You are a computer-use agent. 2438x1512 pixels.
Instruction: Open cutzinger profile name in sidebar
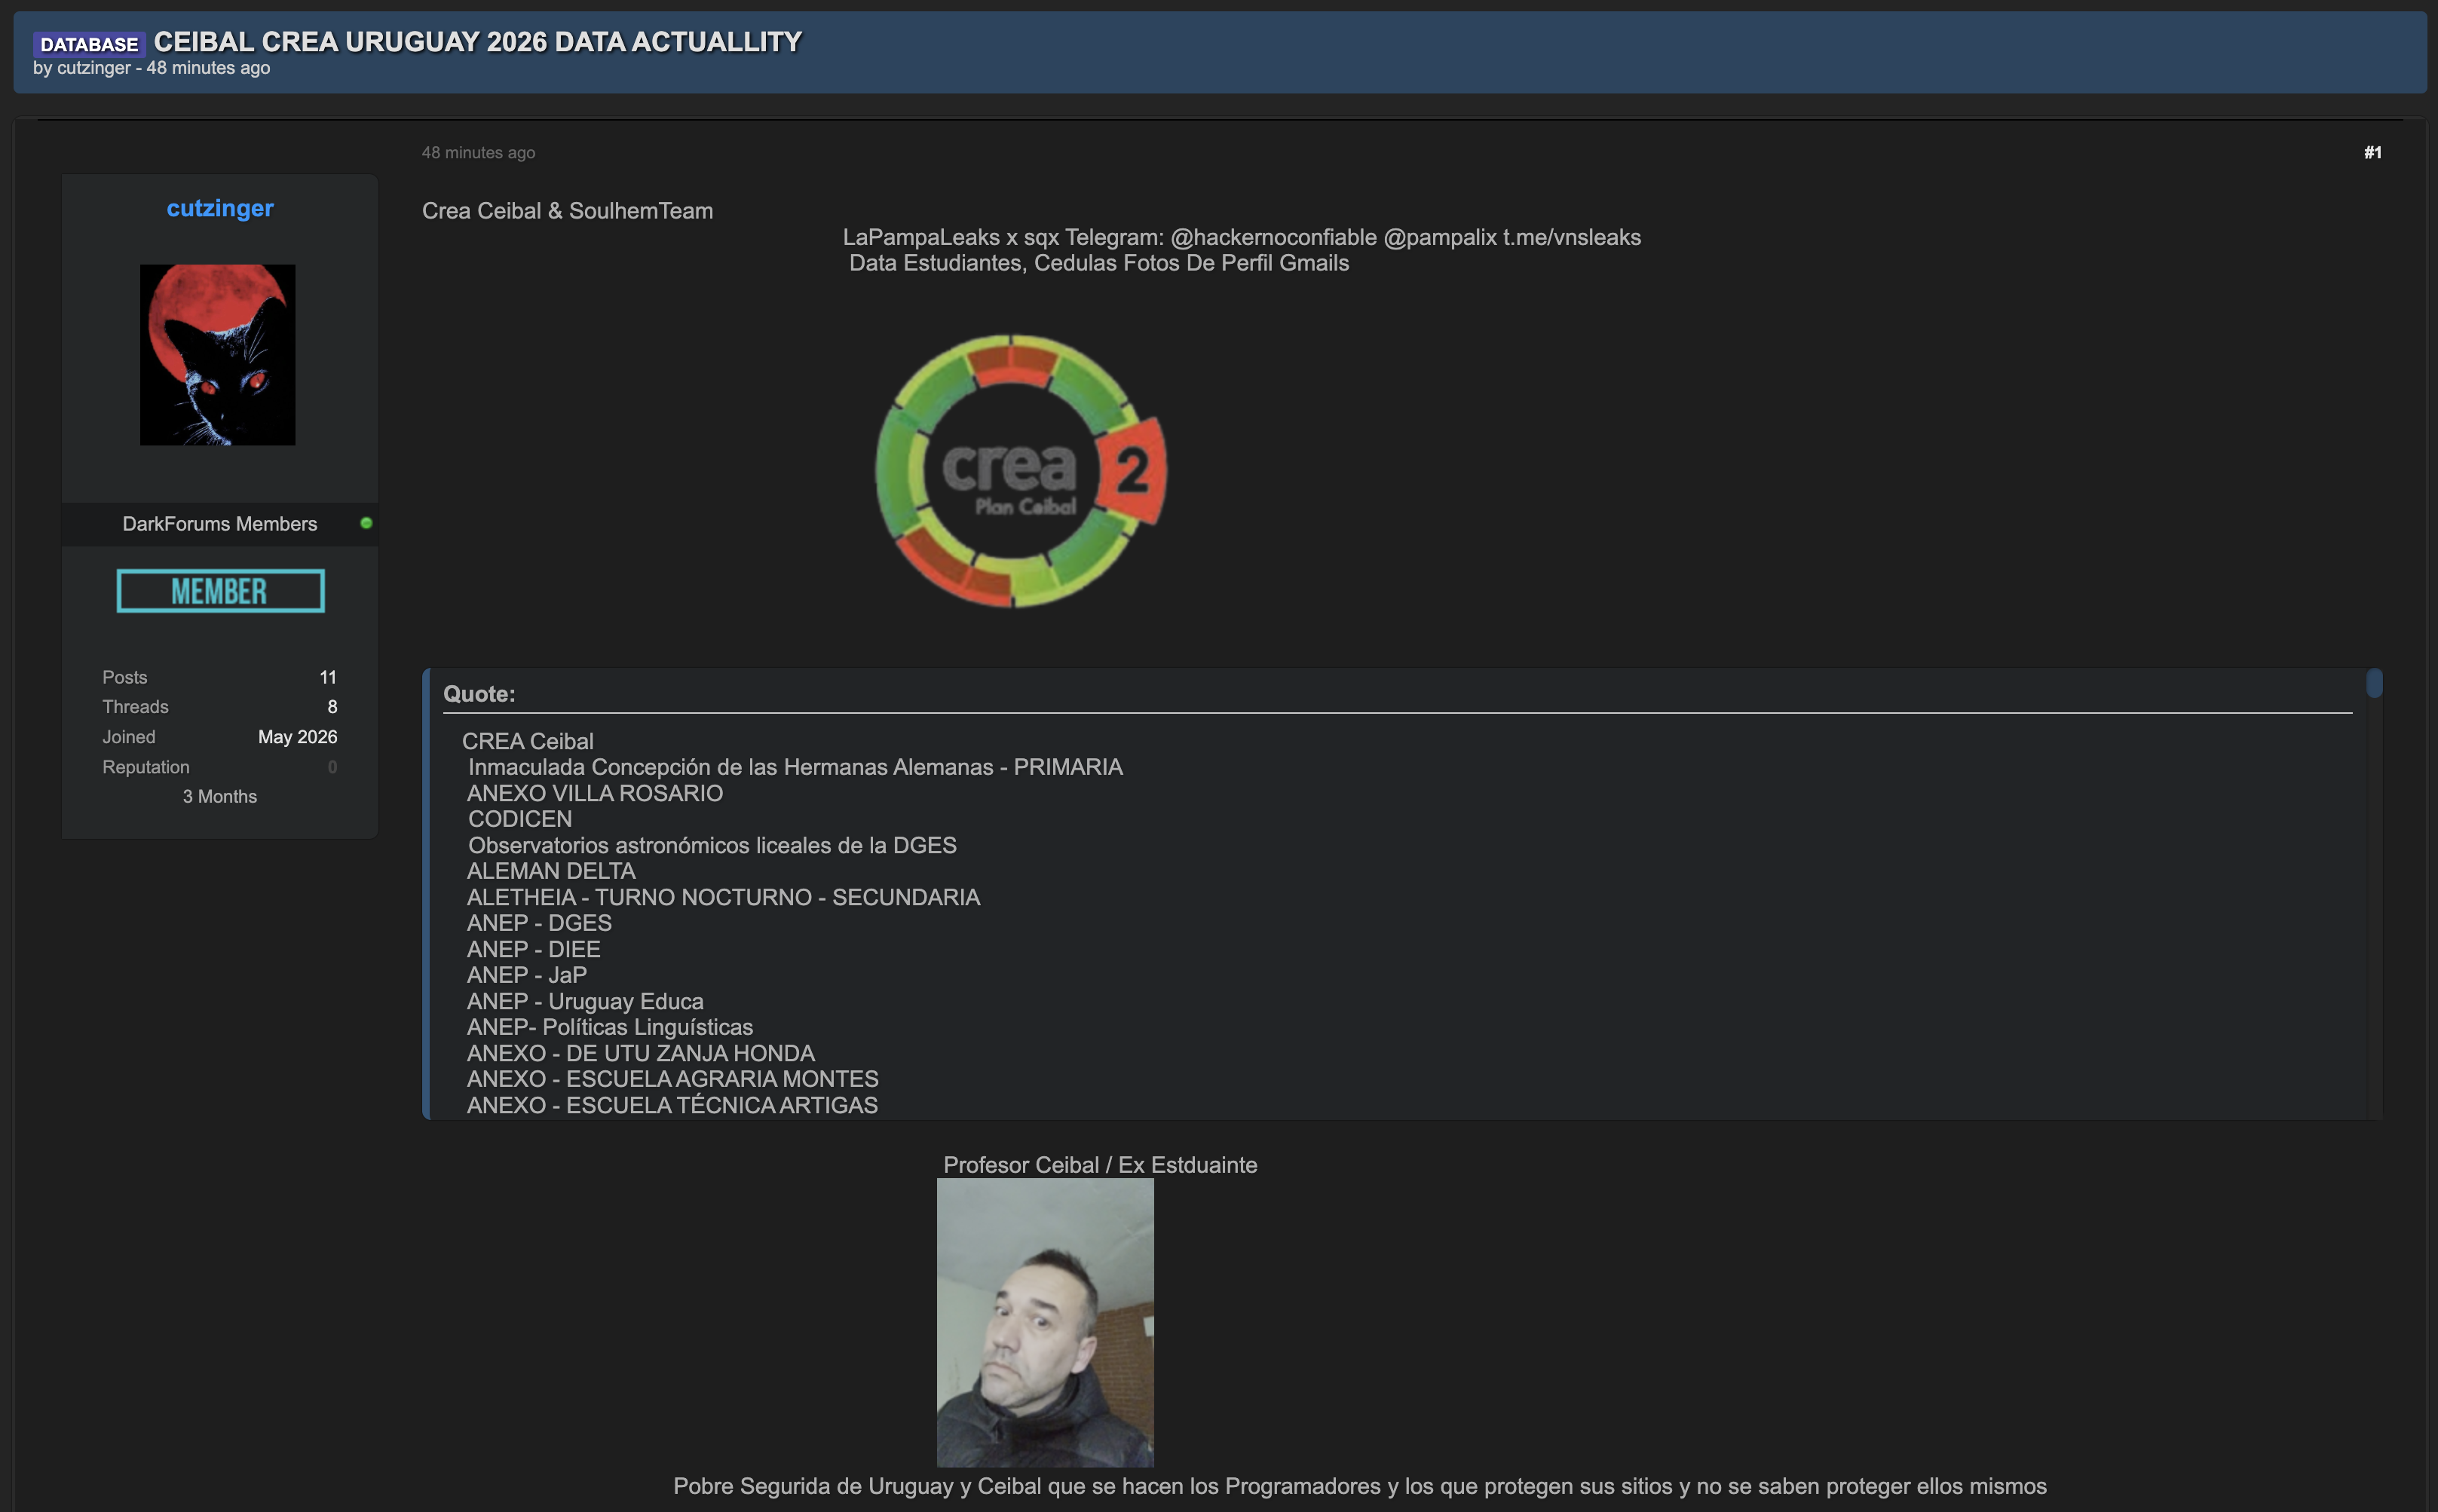click(x=220, y=208)
